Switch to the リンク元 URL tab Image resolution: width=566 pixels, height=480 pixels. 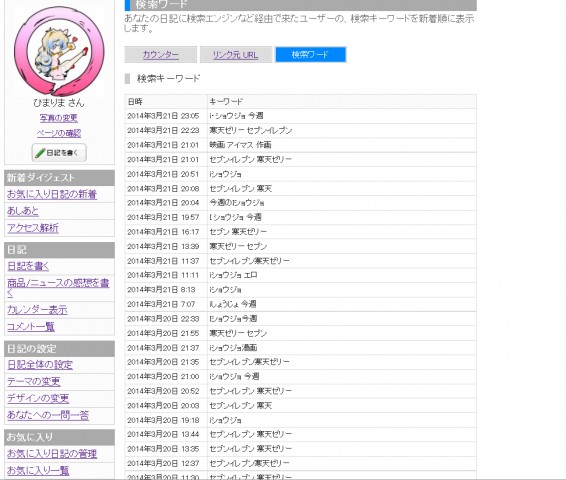pyautogui.click(x=236, y=54)
